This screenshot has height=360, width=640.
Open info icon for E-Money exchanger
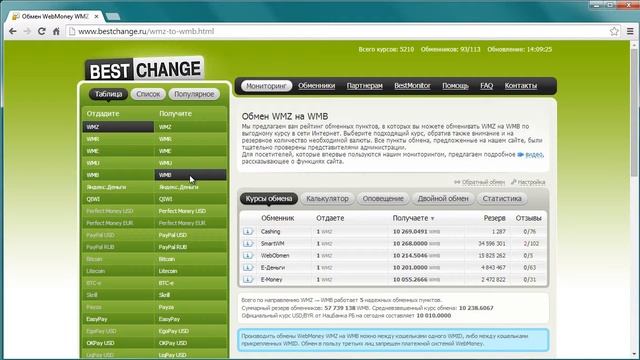(x=247, y=280)
